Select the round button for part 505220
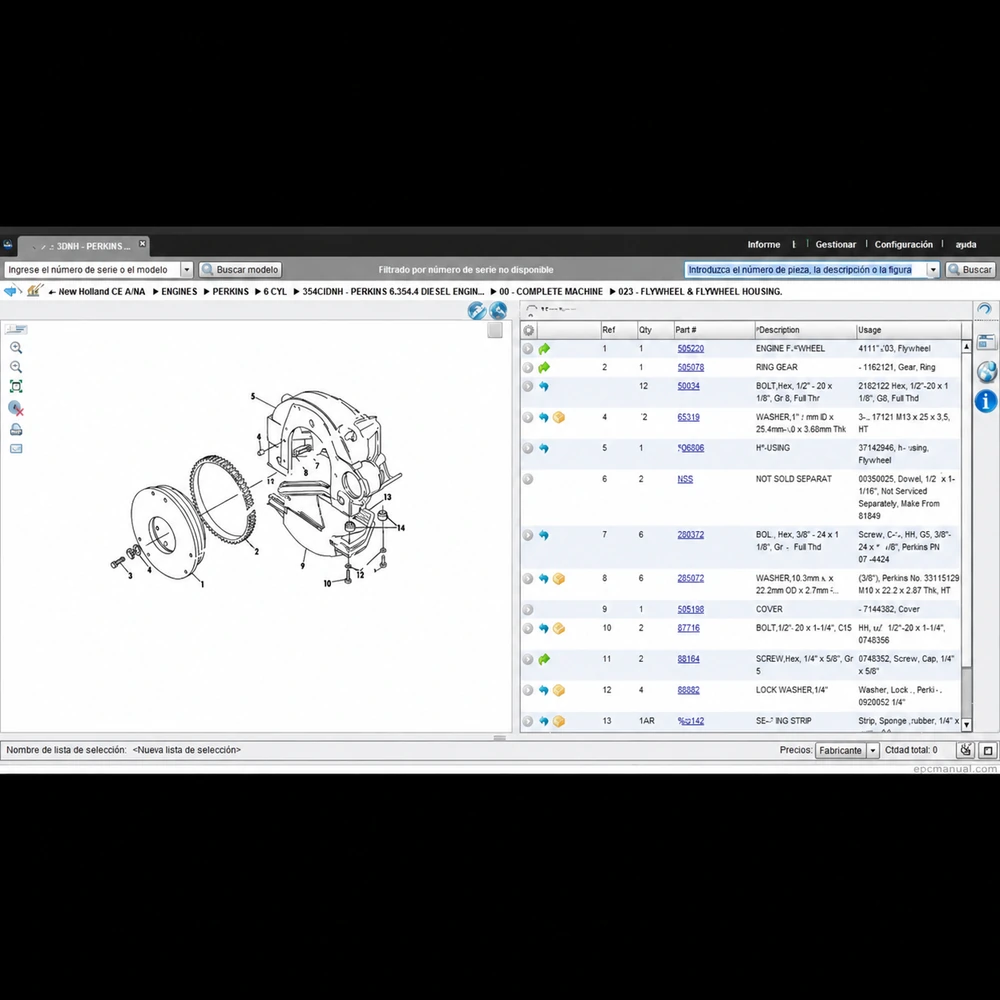This screenshot has width=1000, height=1000. pos(527,349)
